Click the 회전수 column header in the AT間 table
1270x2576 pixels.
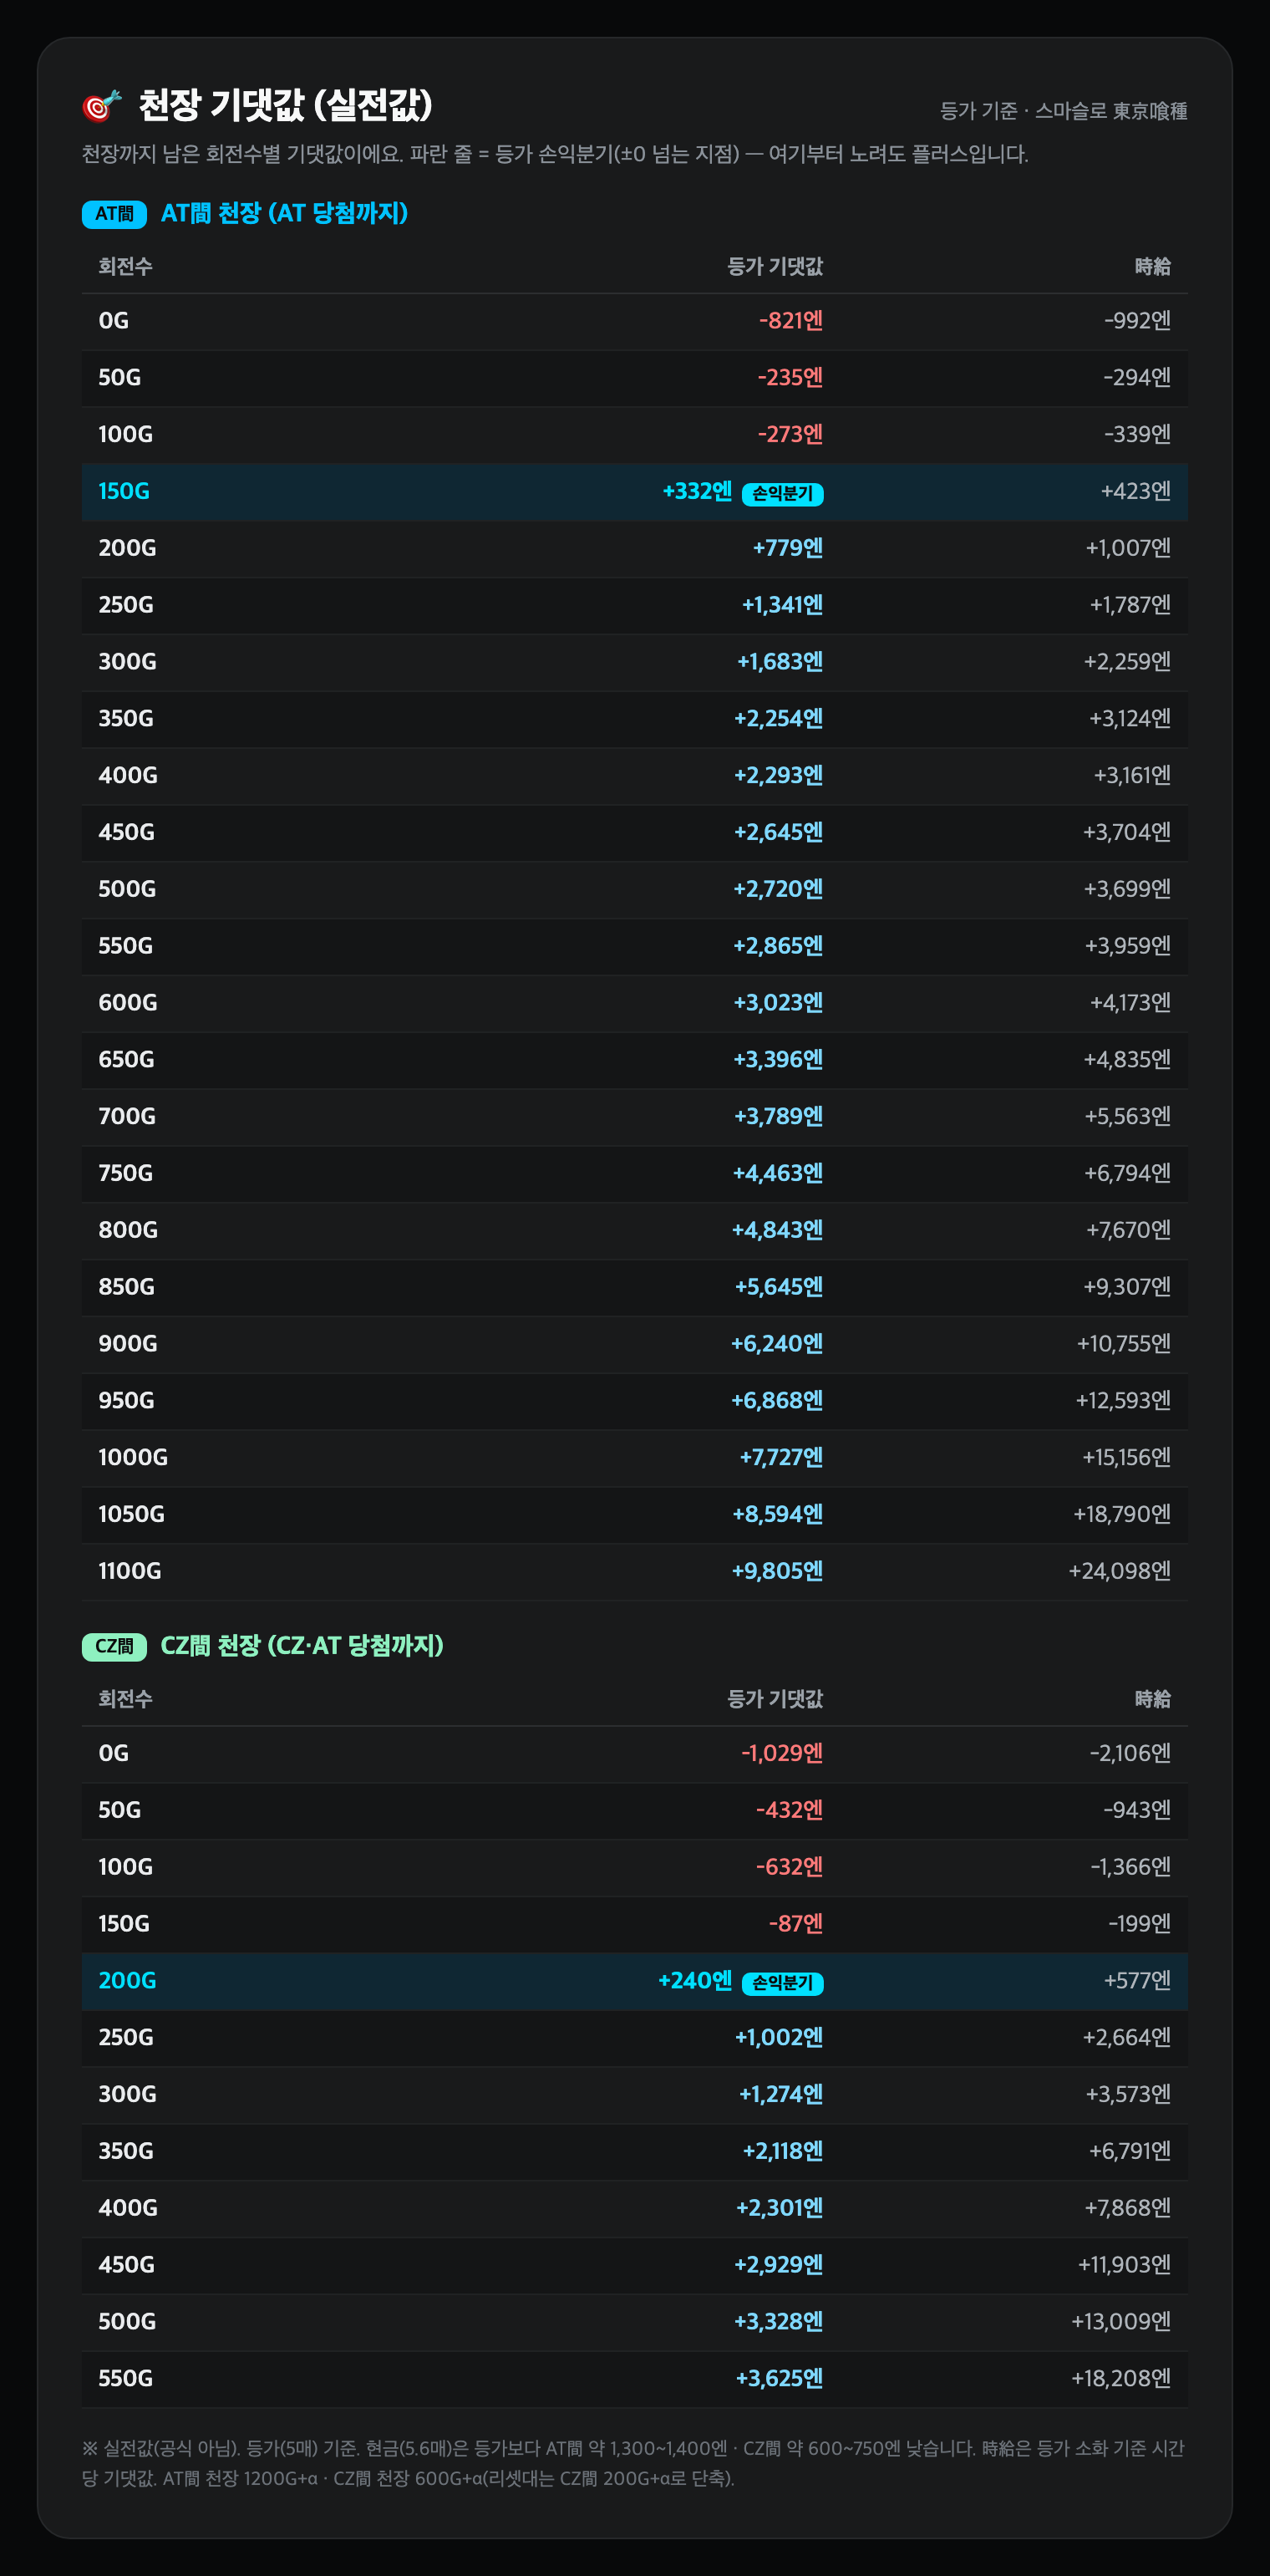click(x=125, y=266)
